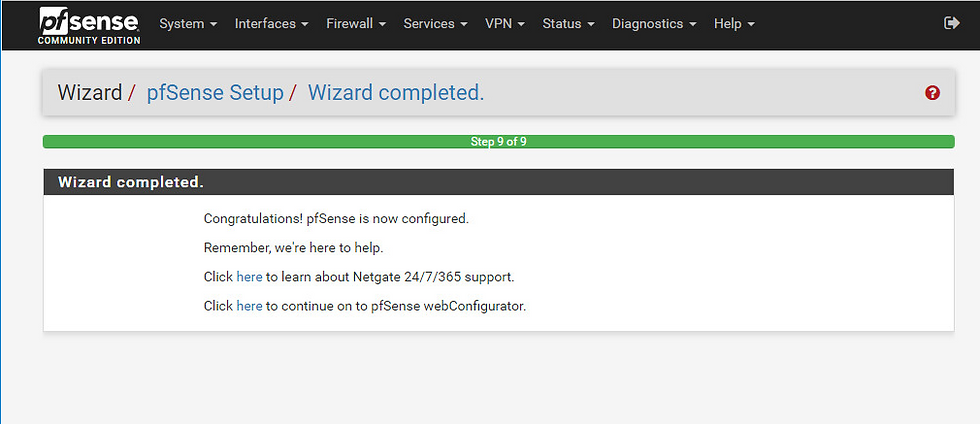Screen dimensions: 980x424
Task: Click the Step 9 of 9 progress bar
Action: (498, 142)
